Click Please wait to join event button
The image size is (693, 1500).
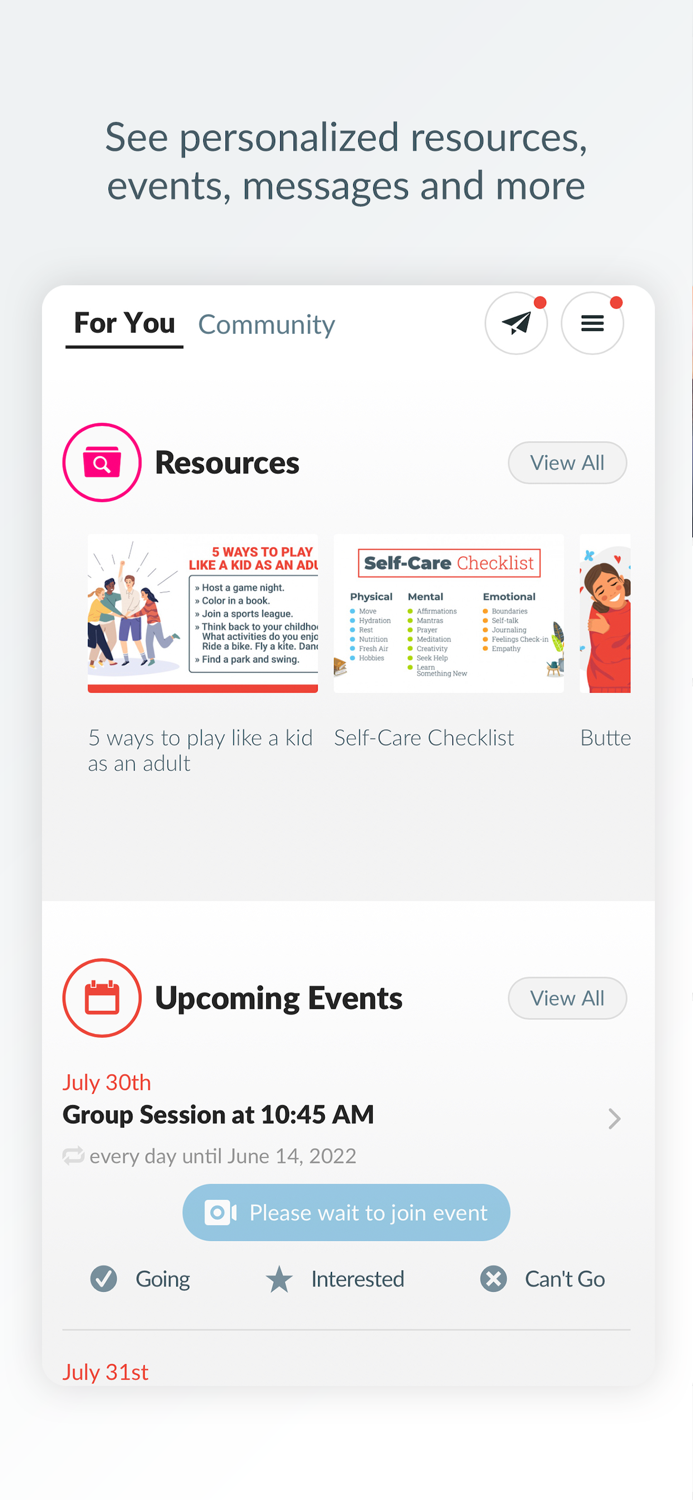pos(346,1213)
